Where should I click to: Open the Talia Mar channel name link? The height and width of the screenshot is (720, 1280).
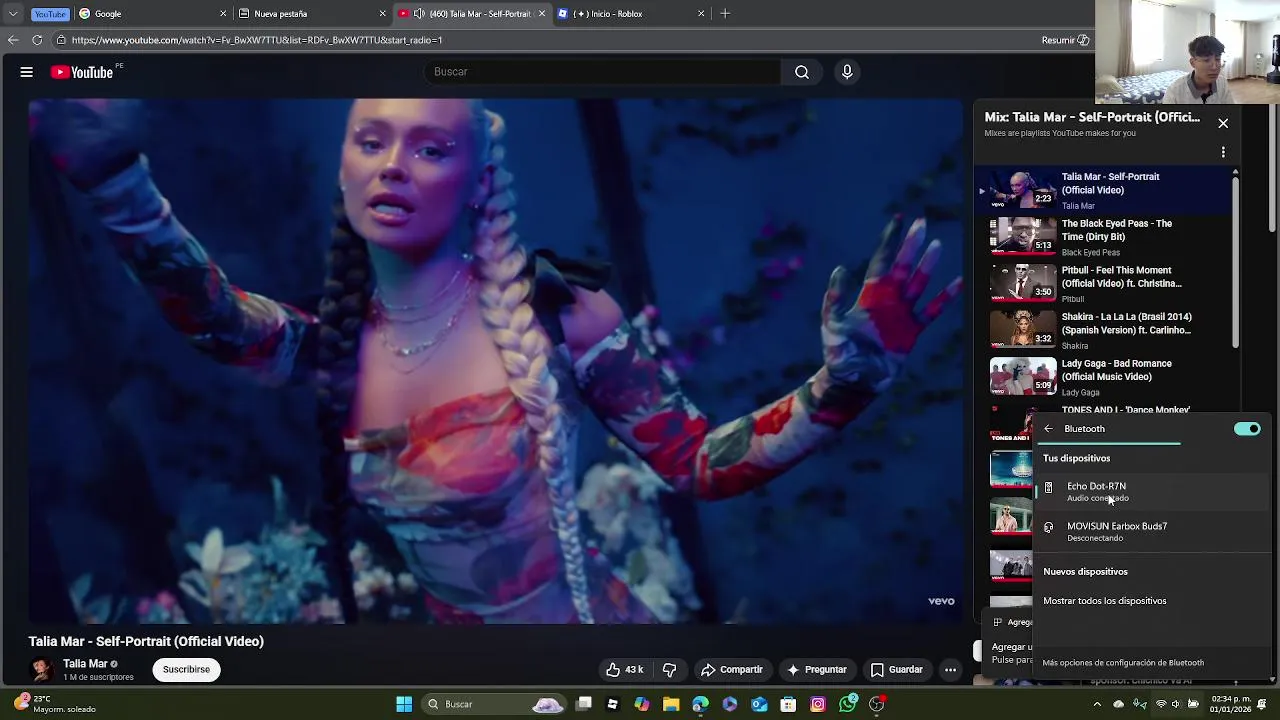[85, 664]
